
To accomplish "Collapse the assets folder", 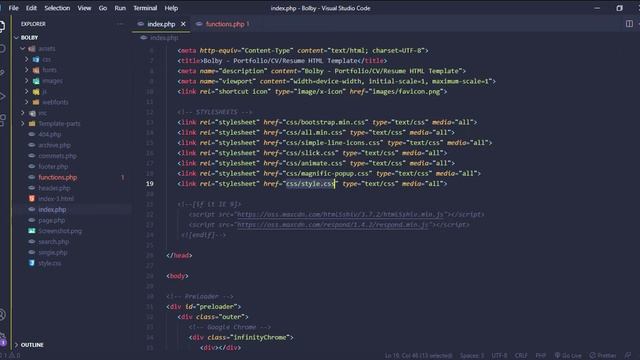I will (47, 49).
